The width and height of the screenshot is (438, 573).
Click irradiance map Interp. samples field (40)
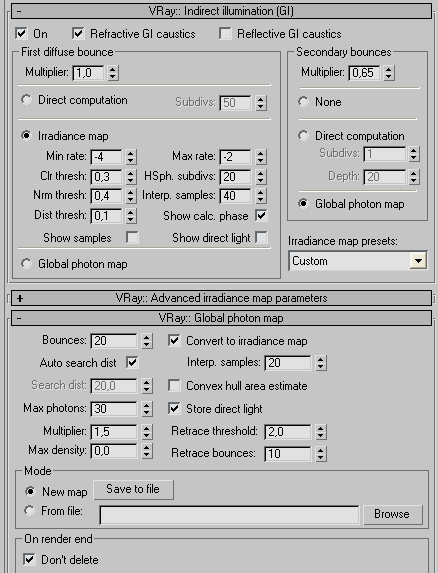236,196
